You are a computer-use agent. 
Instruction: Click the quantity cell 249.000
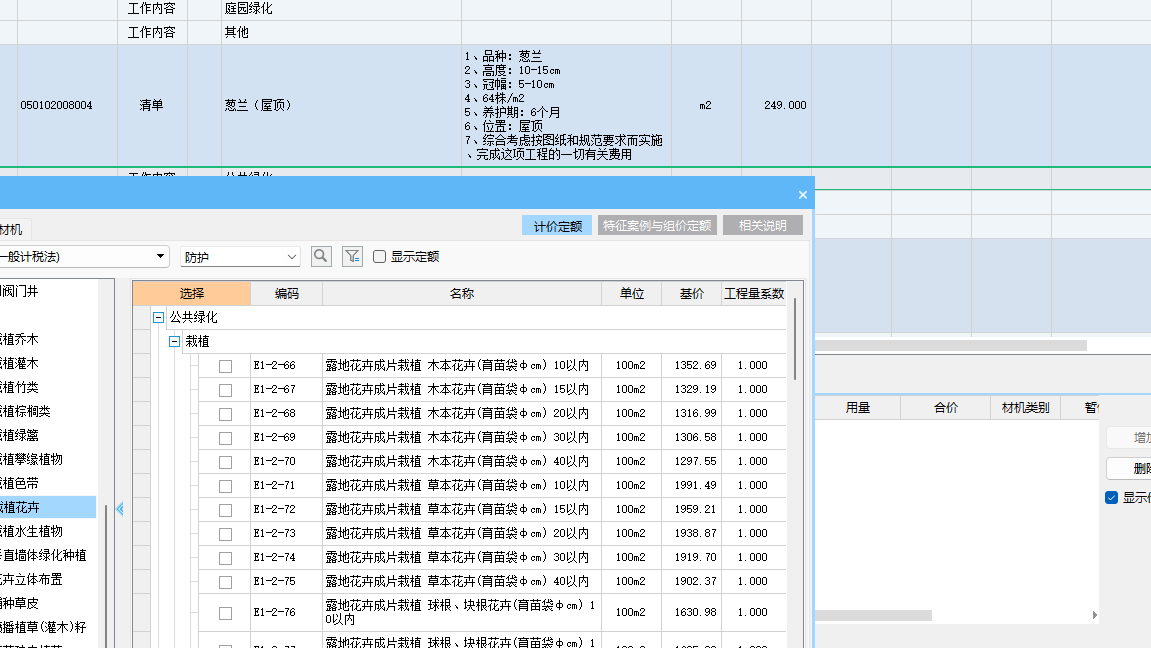pyautogui.click(x=776, y=106)
